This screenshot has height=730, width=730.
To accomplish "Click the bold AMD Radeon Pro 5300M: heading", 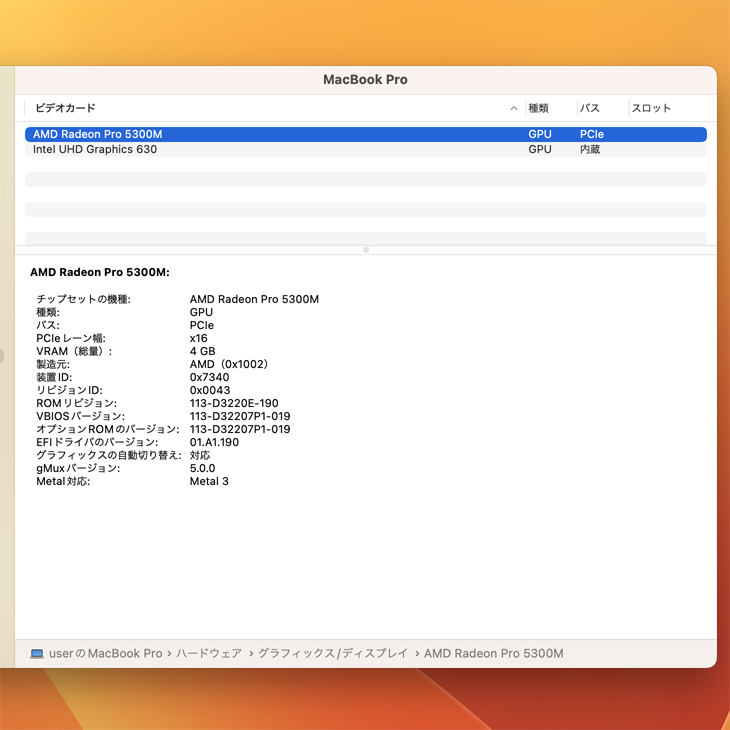I will (x=100, y=272).
